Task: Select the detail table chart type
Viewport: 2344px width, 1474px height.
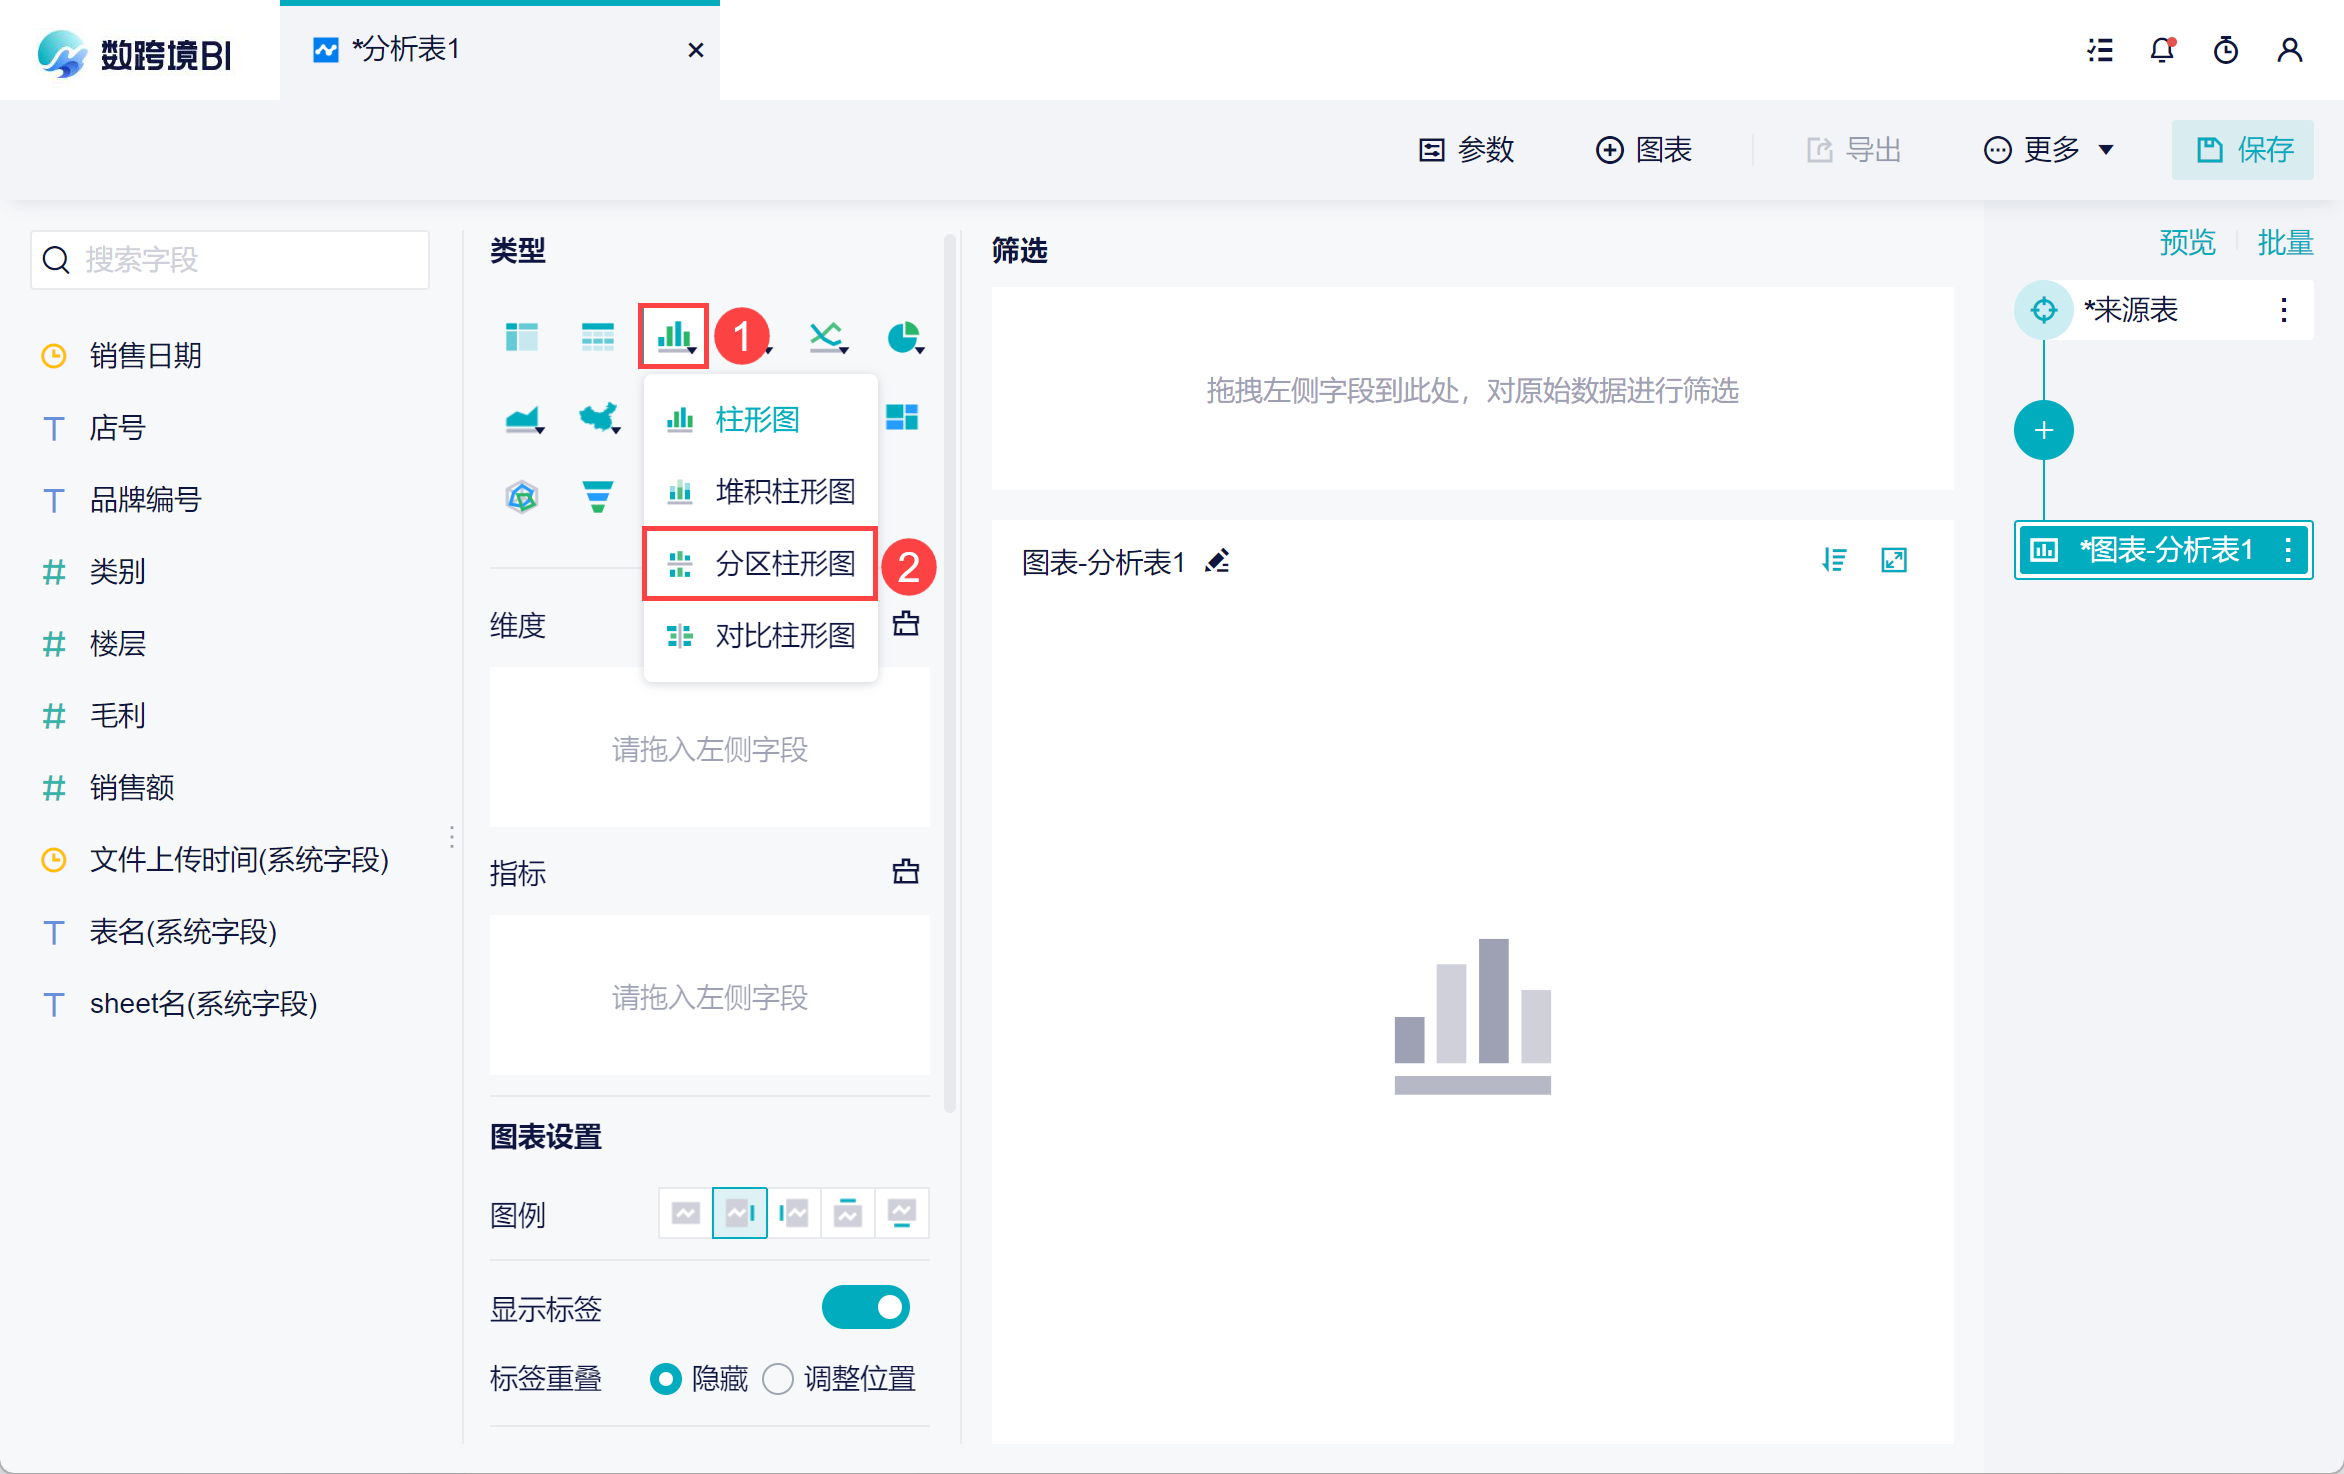Action: pyautogui.click(x=597, y=337)
